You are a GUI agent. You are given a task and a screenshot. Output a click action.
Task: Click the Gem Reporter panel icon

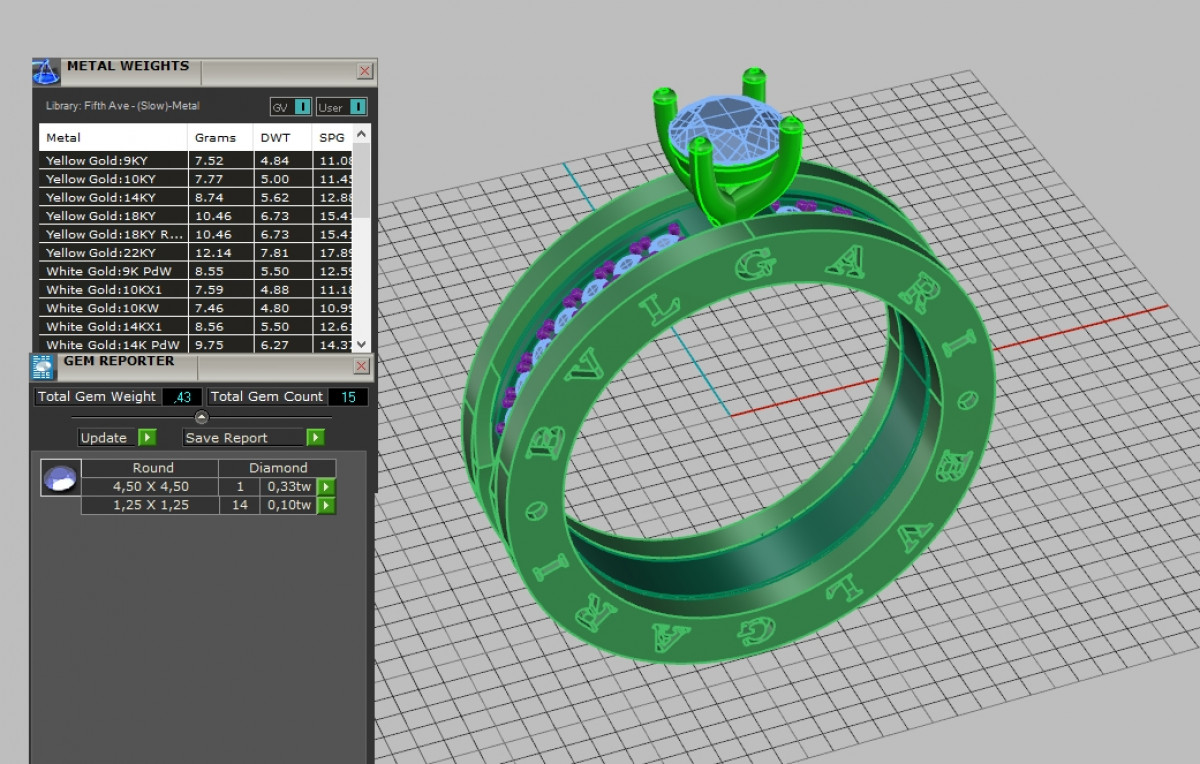pos(44,366)
